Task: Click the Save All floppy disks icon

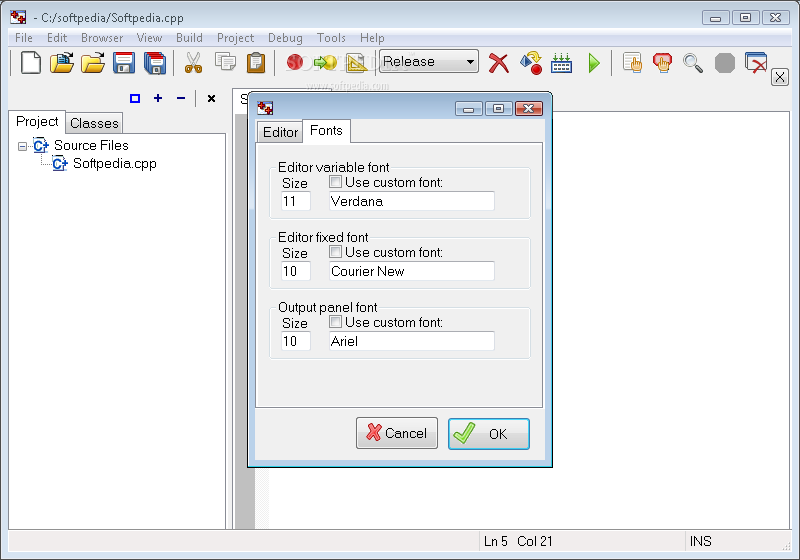Action: coord(155,63)
